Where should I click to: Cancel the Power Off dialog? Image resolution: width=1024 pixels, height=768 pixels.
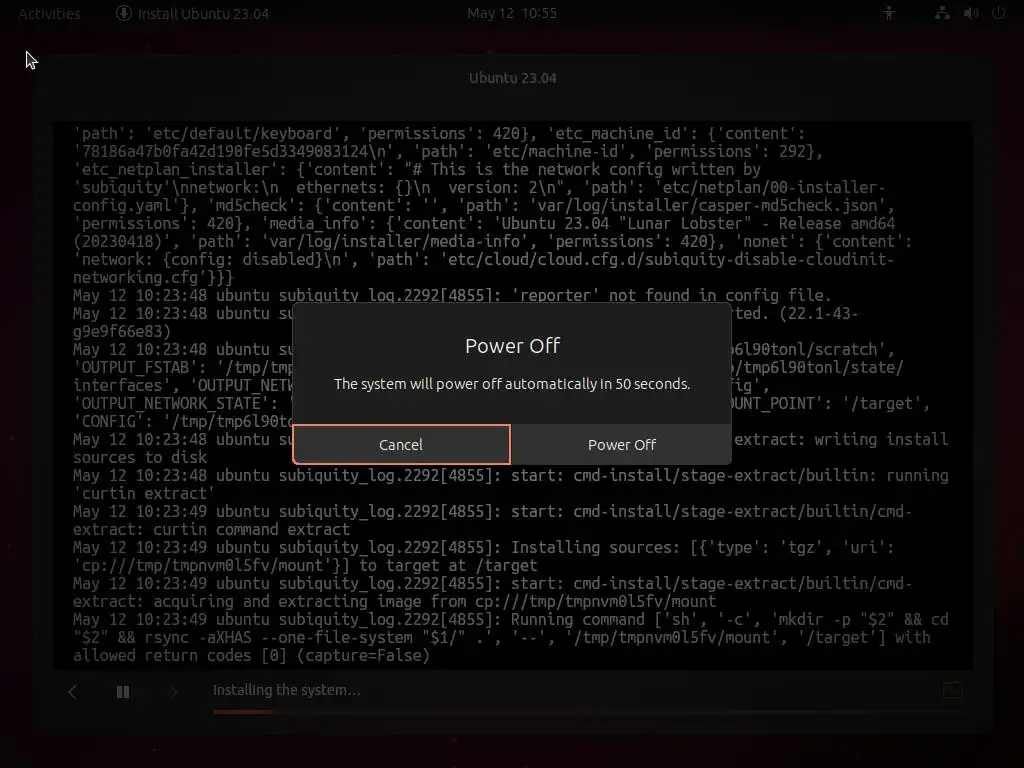coord(401,444)
